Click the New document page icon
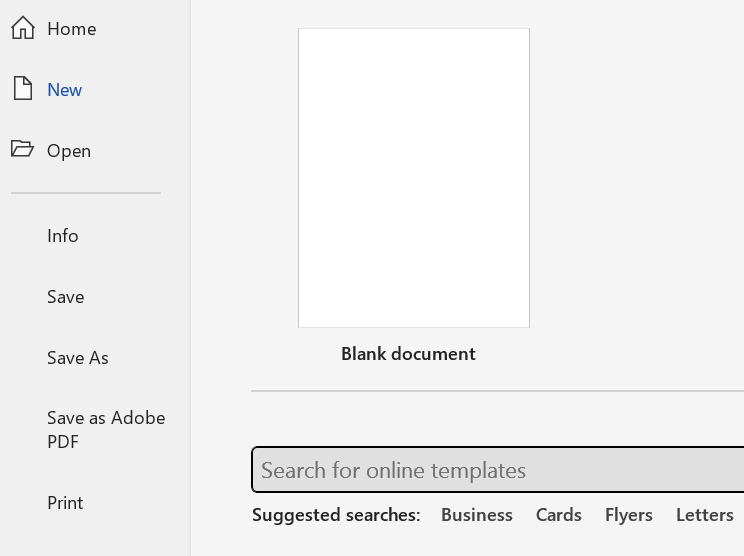This screenshot has height=556, width=744. [x=22, y=89]
